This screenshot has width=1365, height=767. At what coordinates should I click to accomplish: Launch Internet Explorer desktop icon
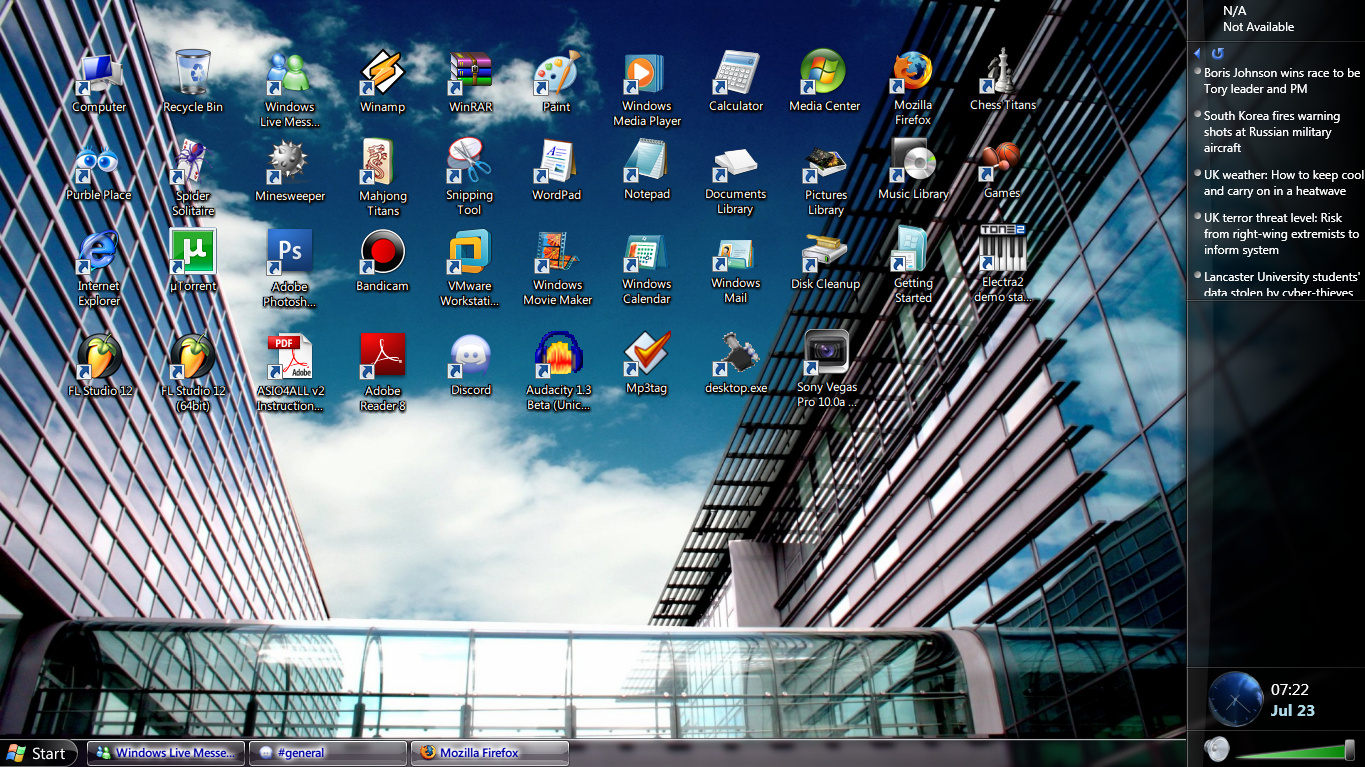[x=99, y=267]
